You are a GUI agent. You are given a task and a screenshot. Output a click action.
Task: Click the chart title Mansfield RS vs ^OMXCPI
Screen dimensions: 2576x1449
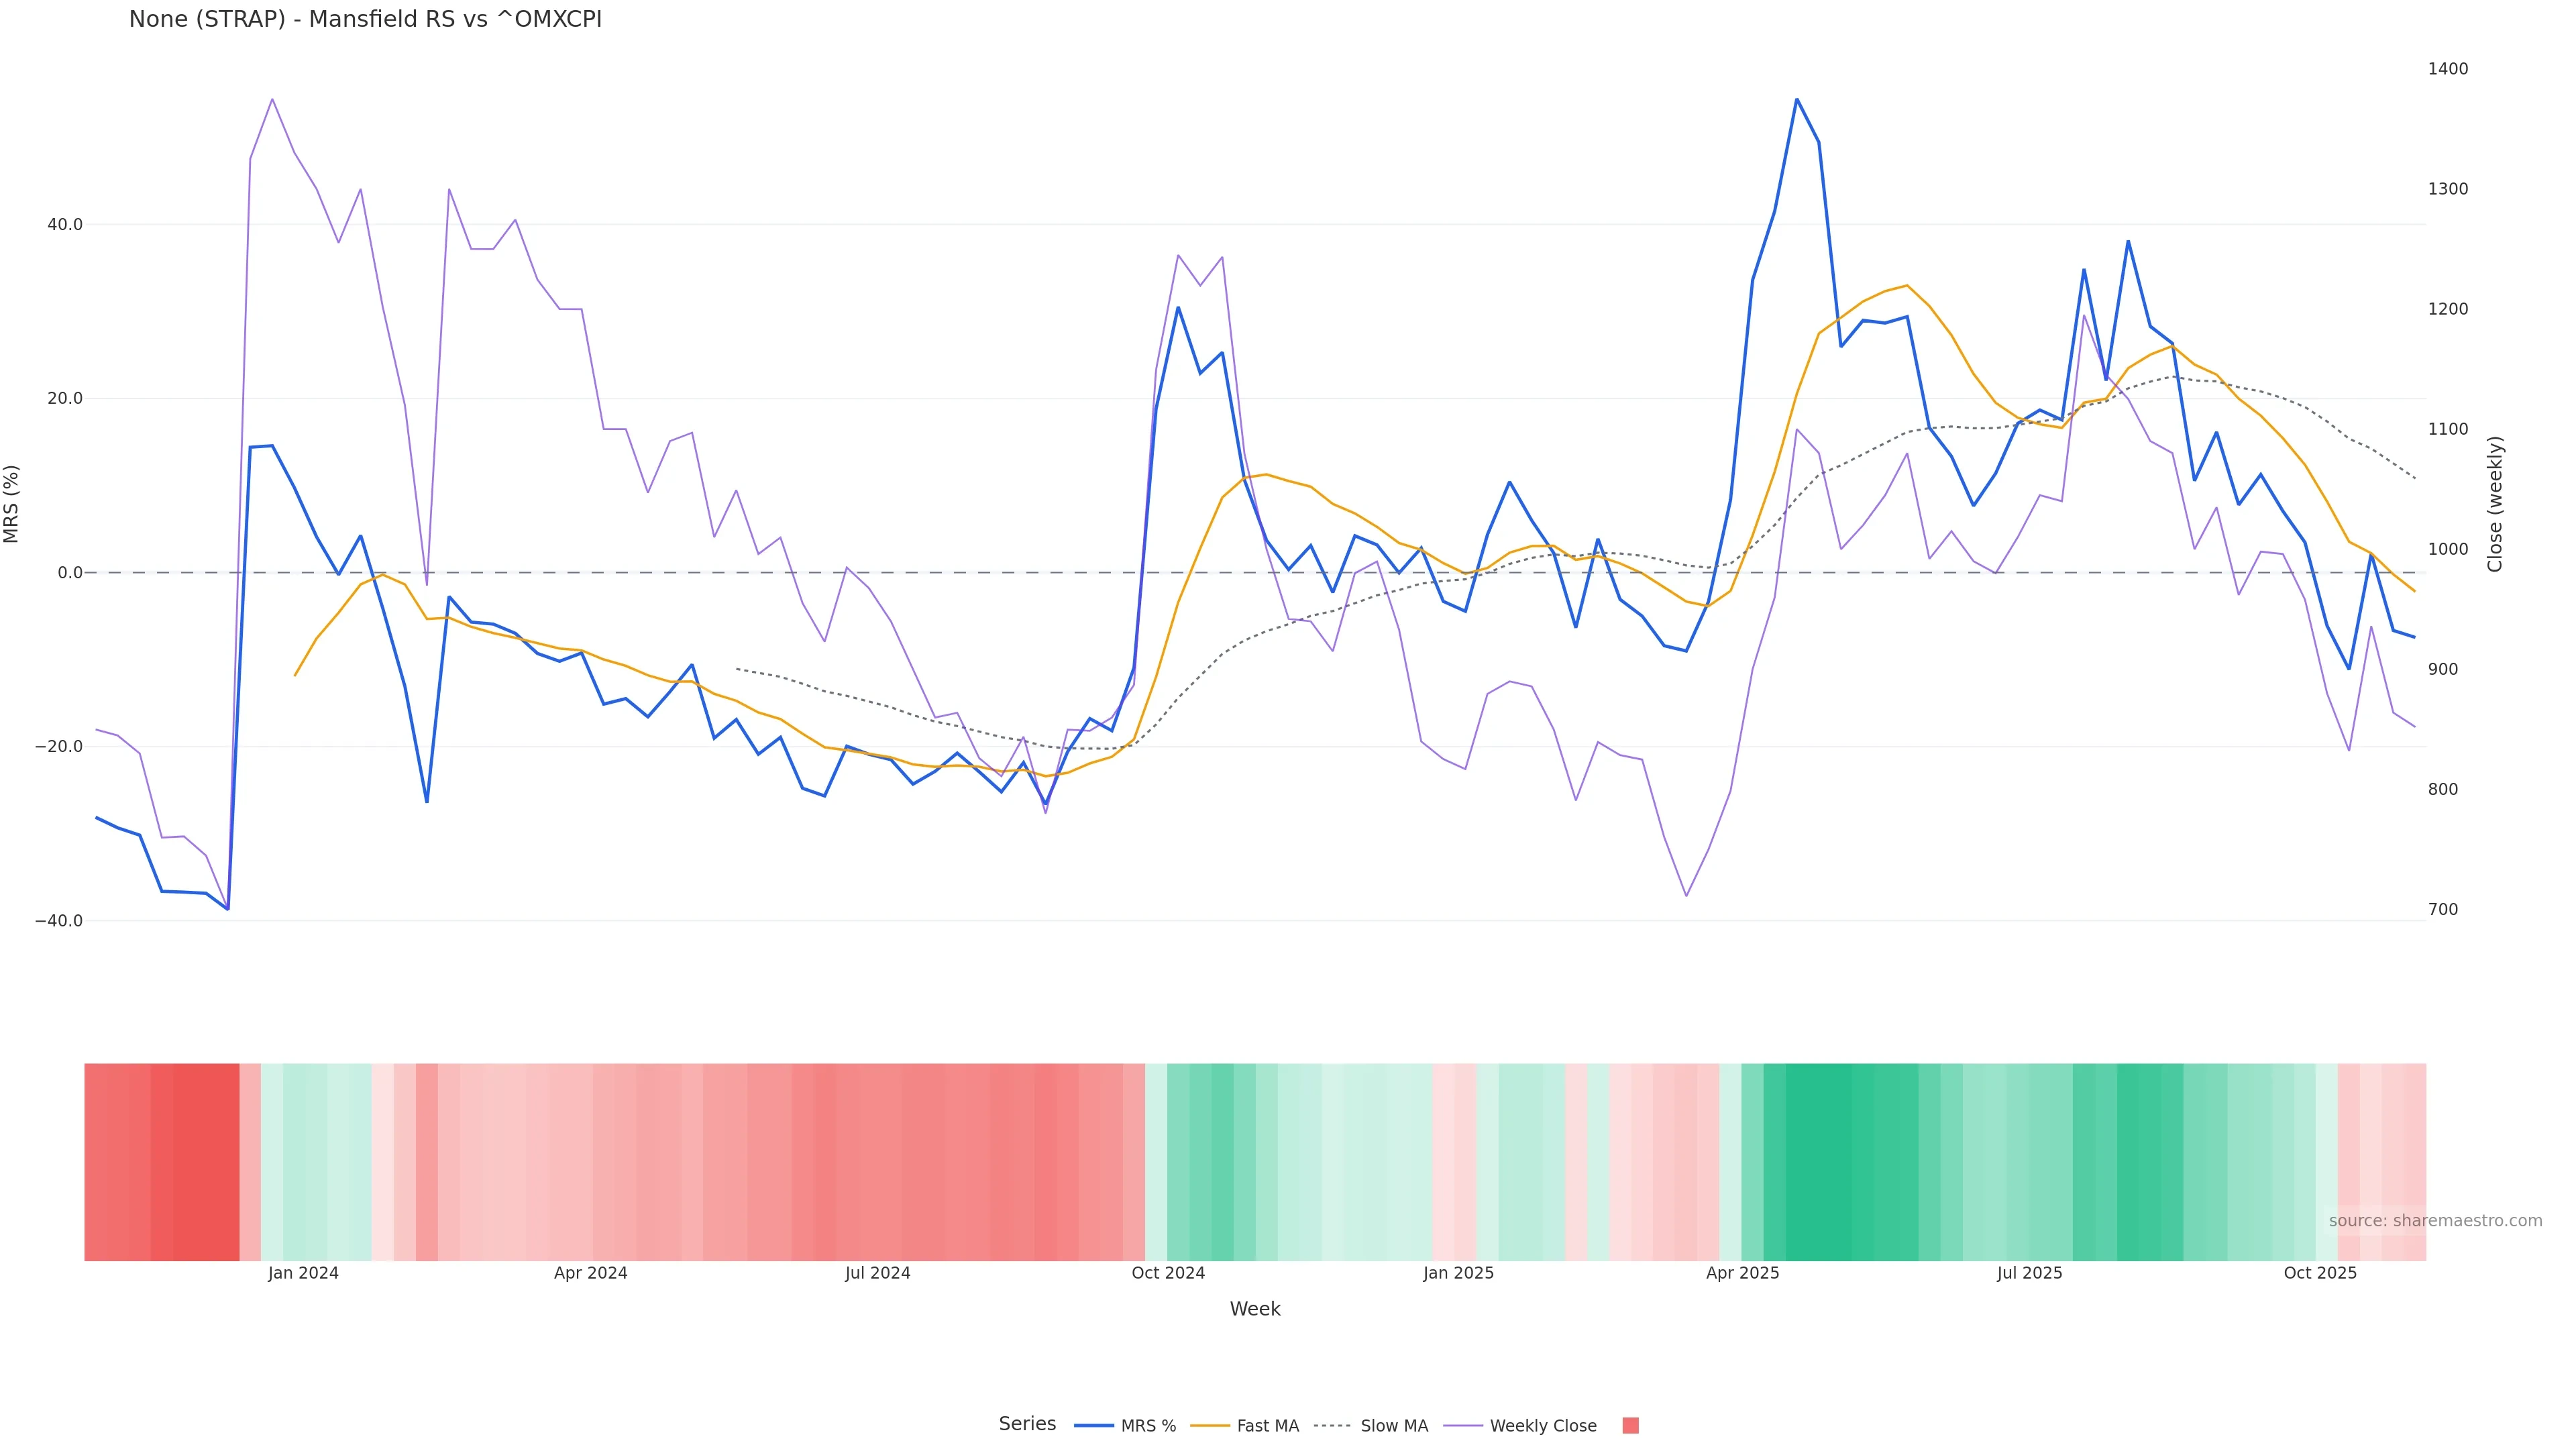tap(365, 19)
